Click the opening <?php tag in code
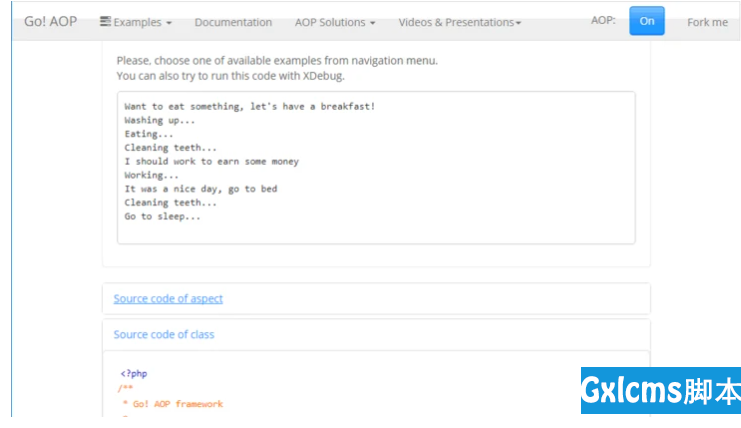Image resolution: width=741 pixels, height=428 pixels. [134, 373]
